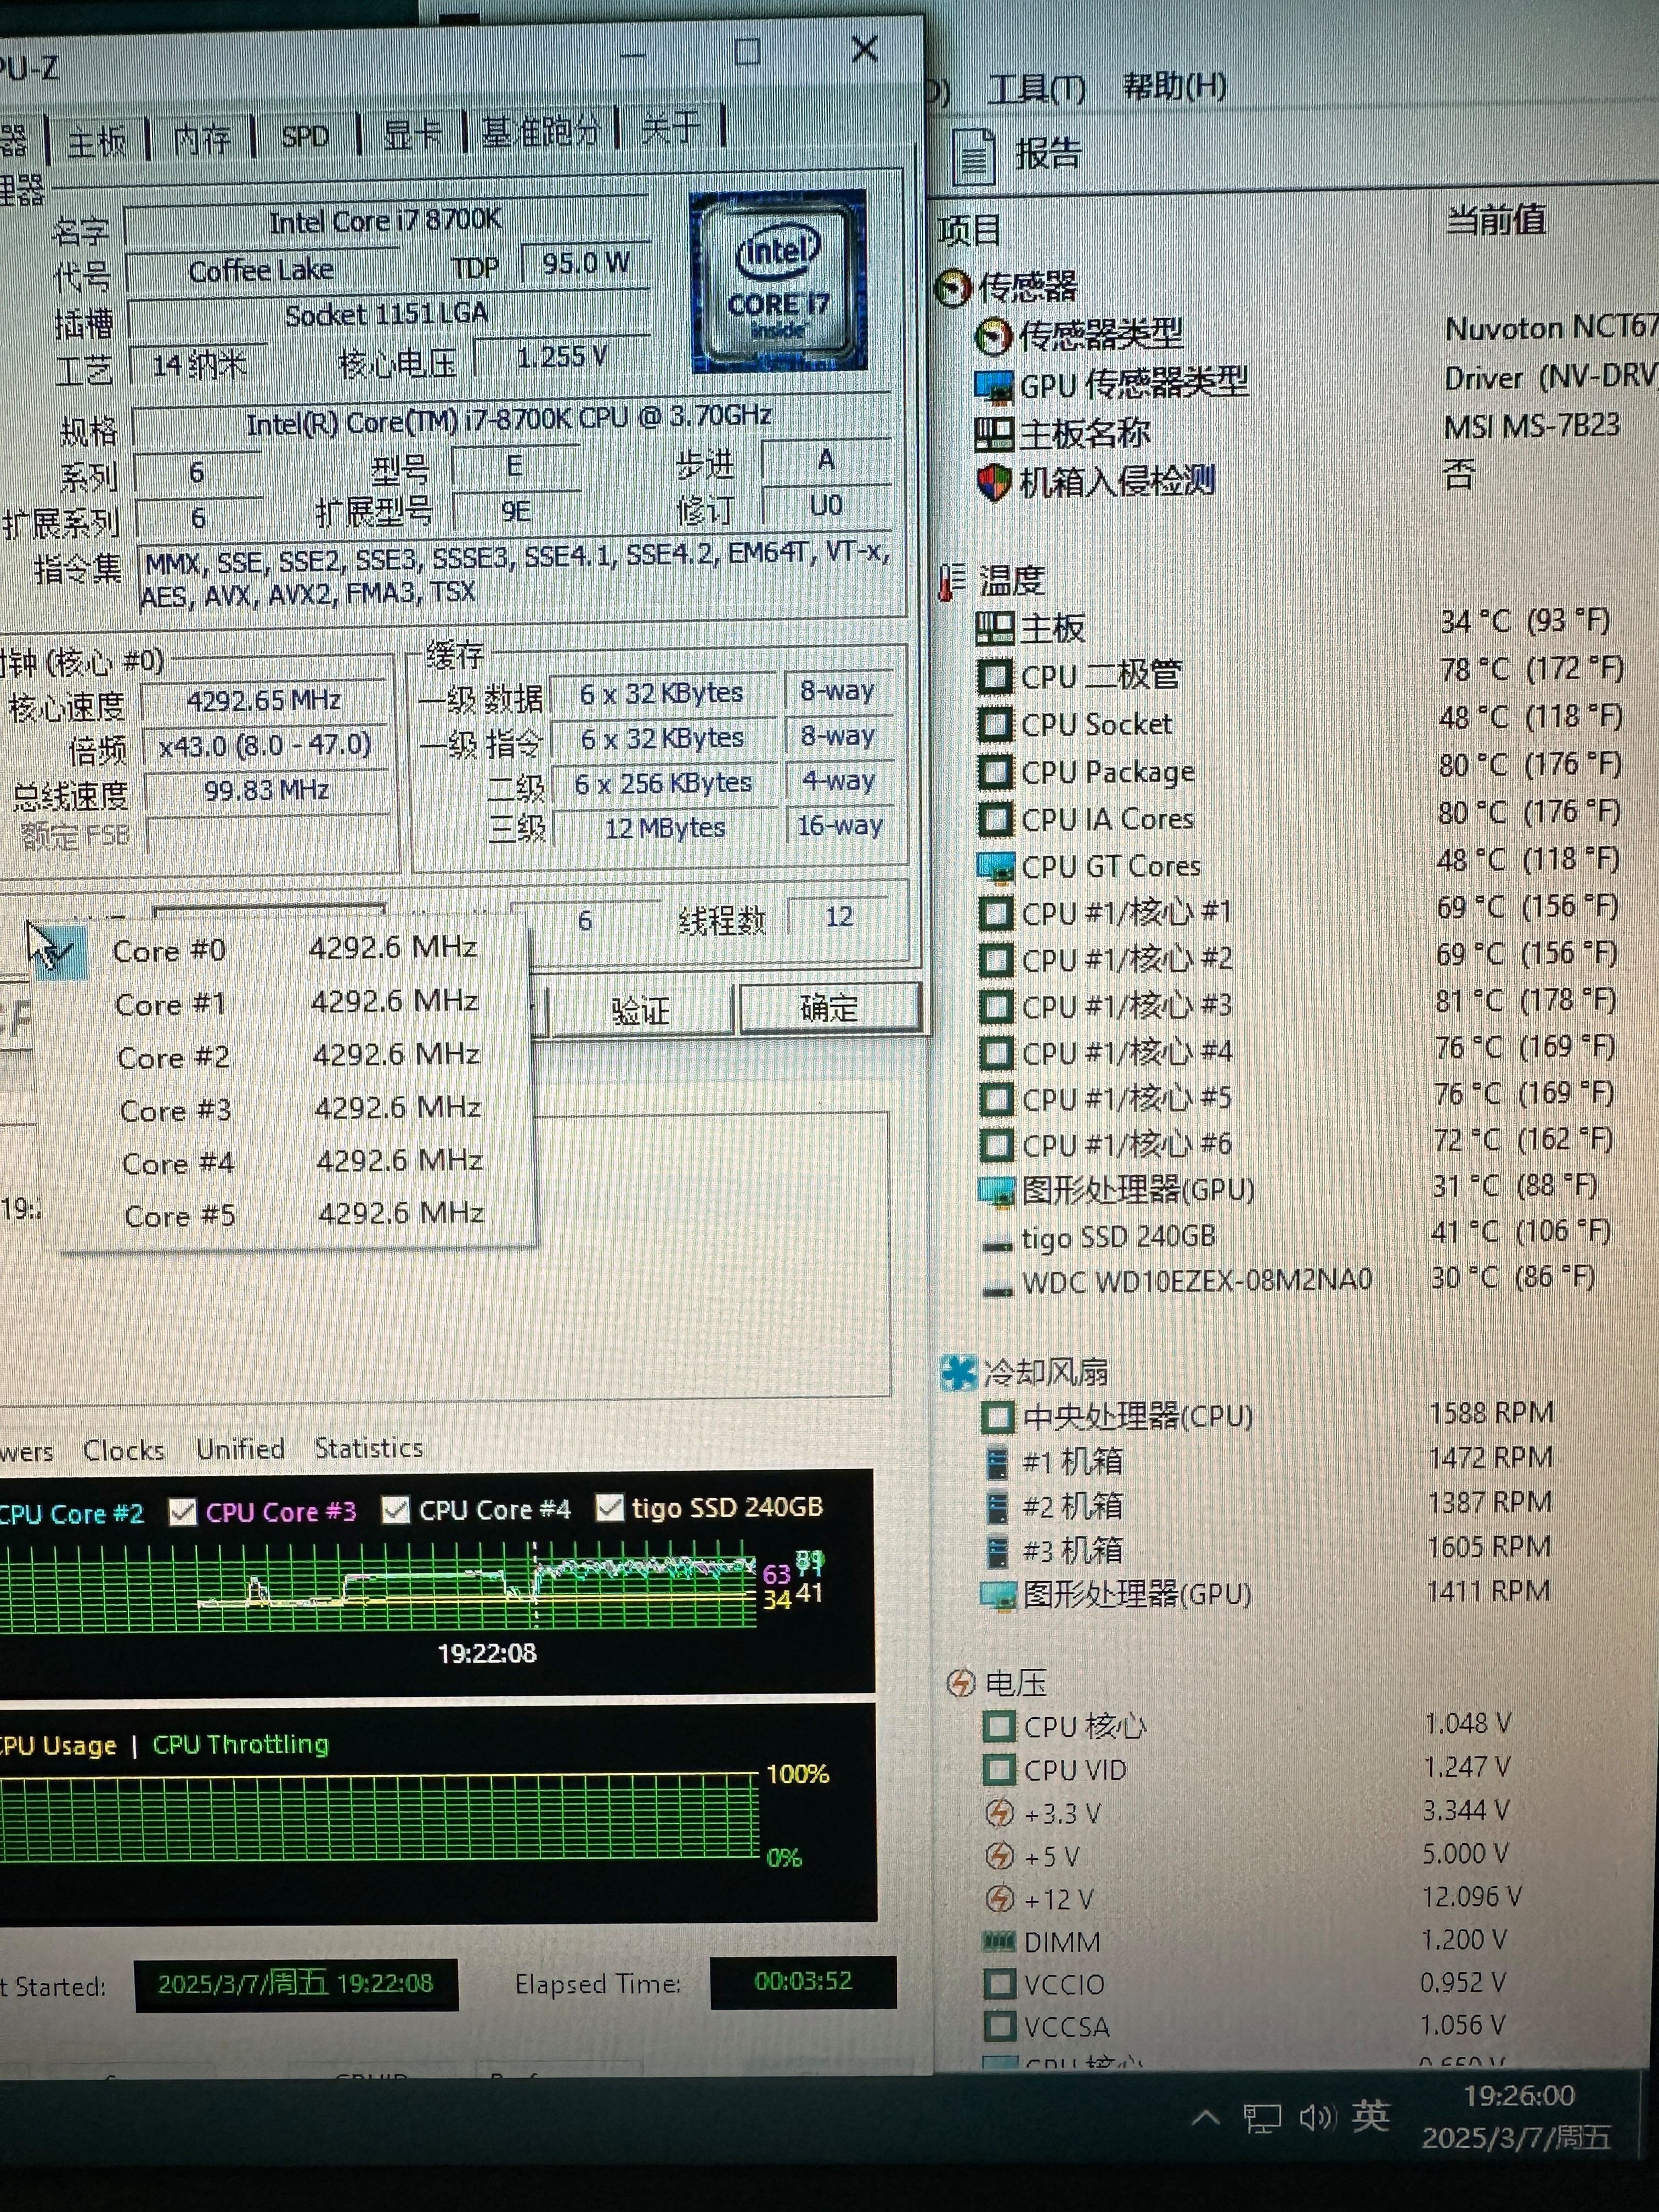Expand the system tray hidden icons chevron
The width and height of the screenshot is (1659, 2212).
(1206, 2117)
